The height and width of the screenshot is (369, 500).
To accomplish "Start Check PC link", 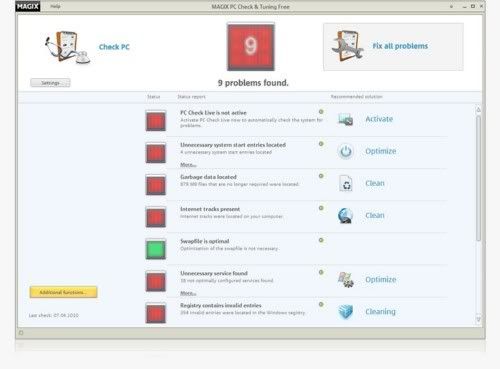I will 114,47.
